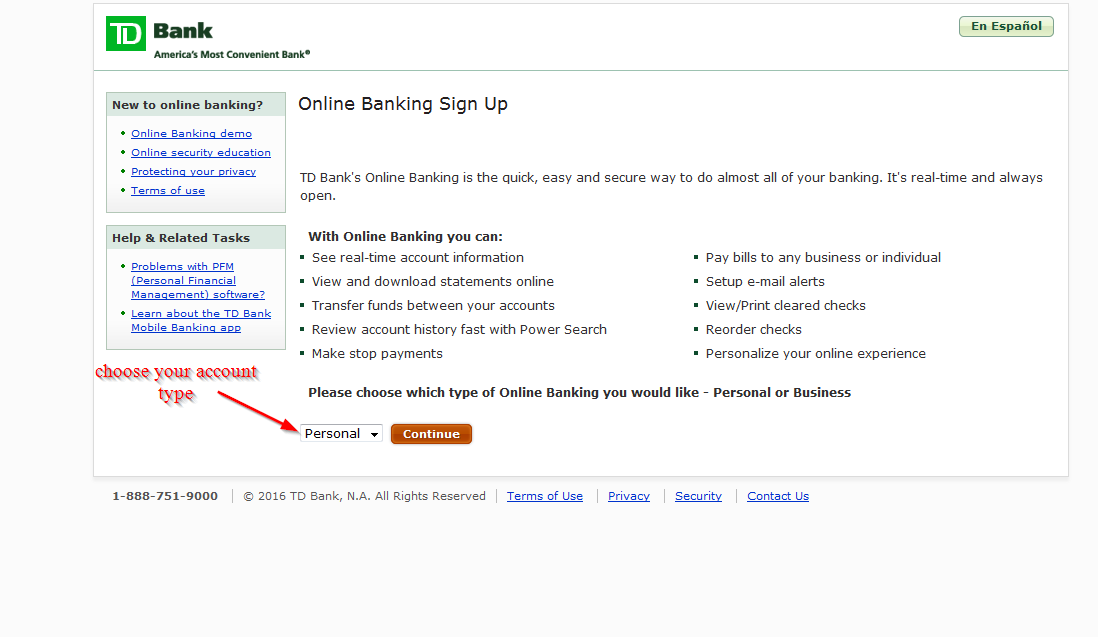Open sidebar Terms of use link

click(168, 190)
